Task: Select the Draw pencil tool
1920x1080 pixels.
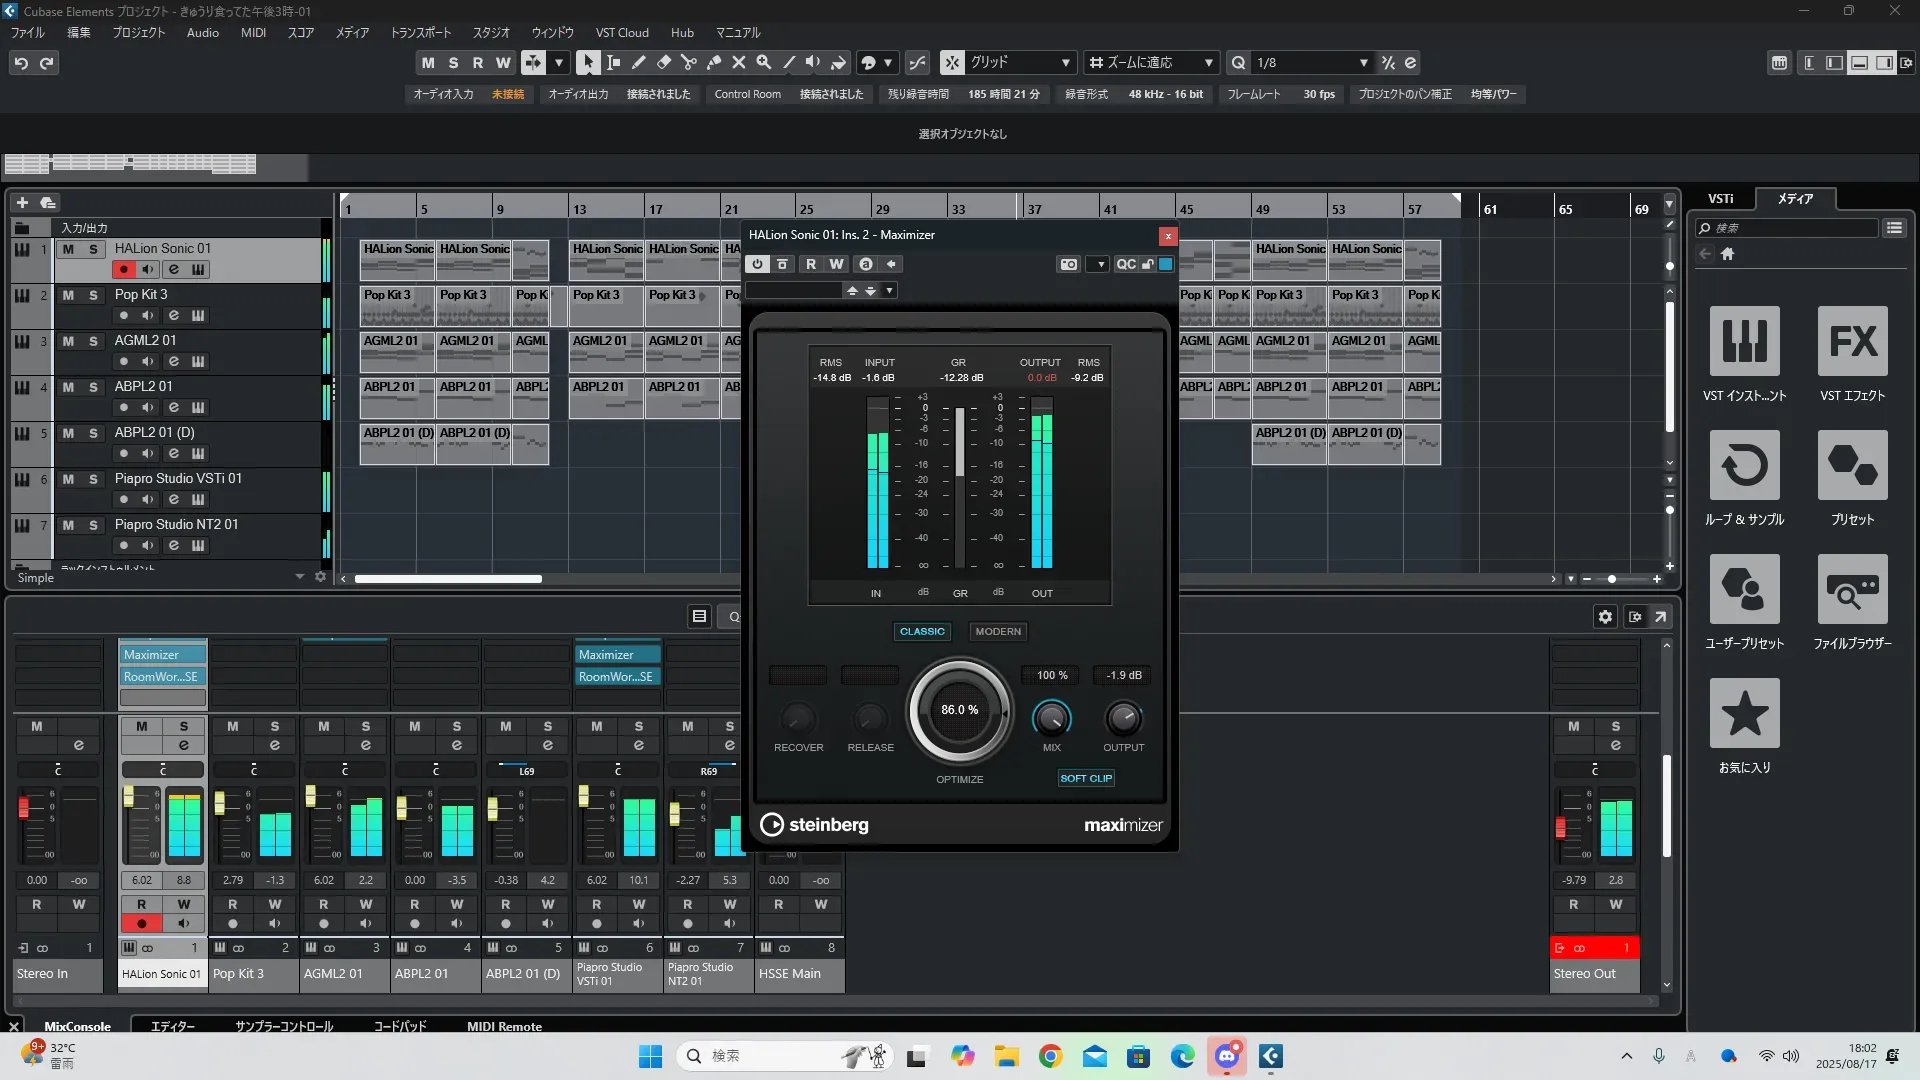Action: click(638, 62)
